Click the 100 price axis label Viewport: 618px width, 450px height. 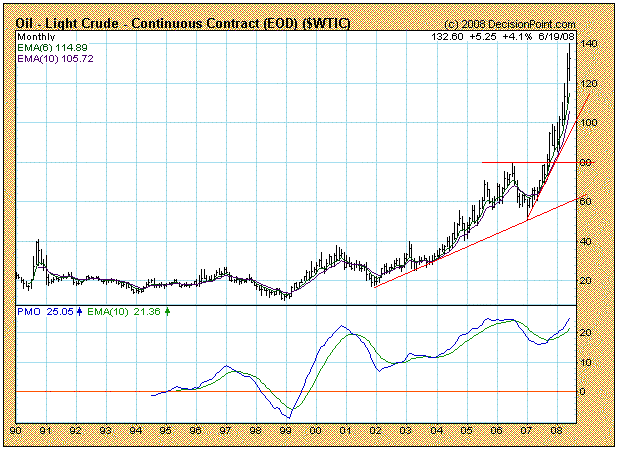[x=589, y=123]
